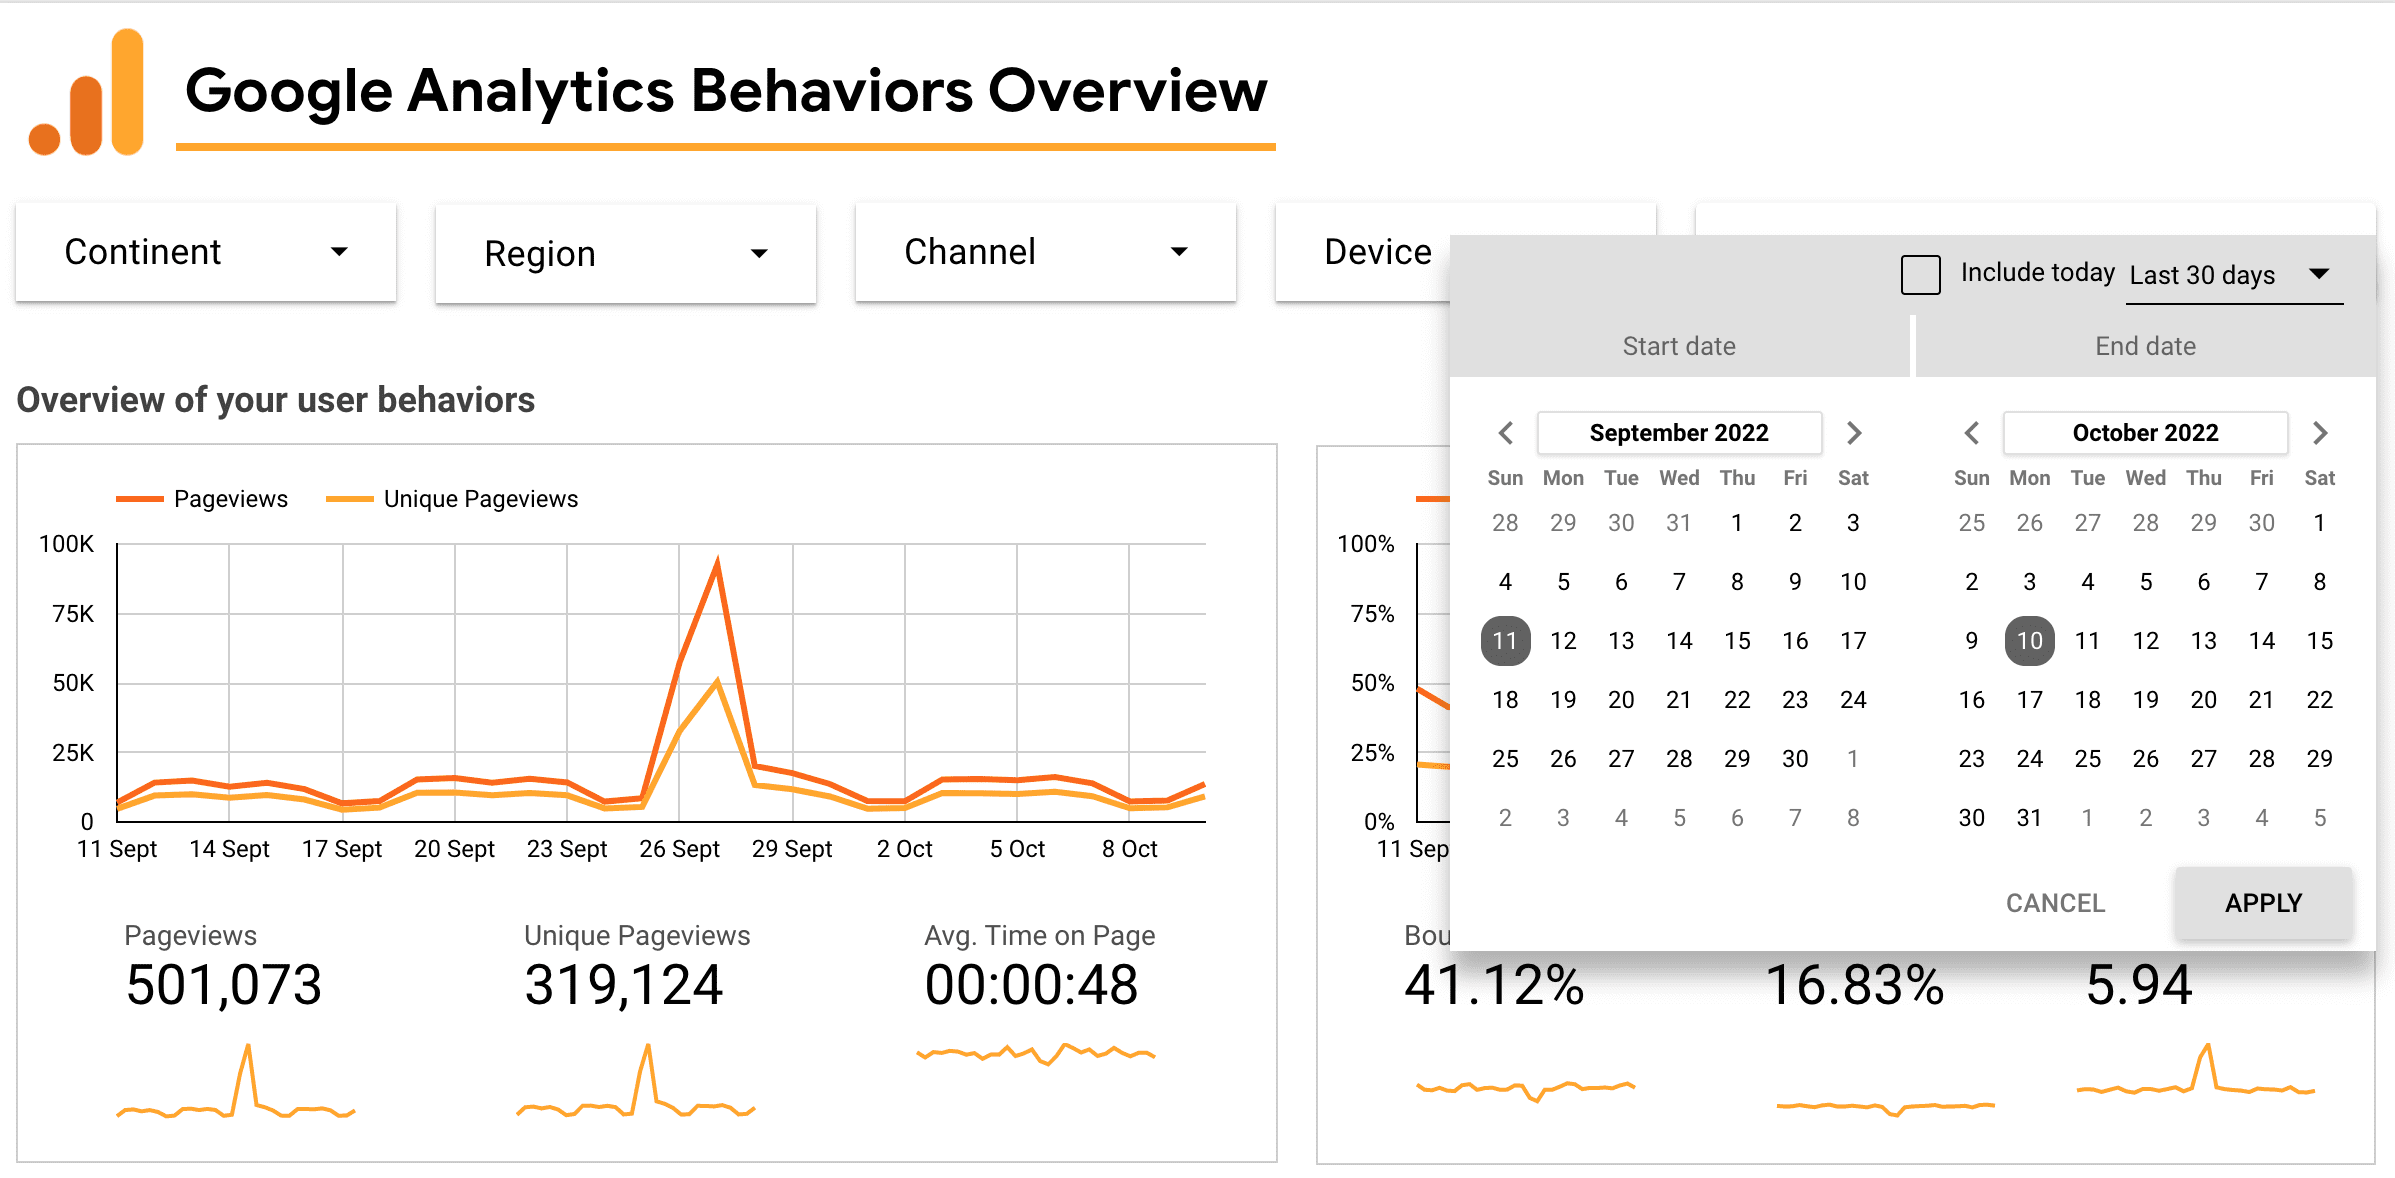Pick October 25 in end calendar
Image resolution: width=2395 pixels, height=1178 pixels.
(2087, 759)
